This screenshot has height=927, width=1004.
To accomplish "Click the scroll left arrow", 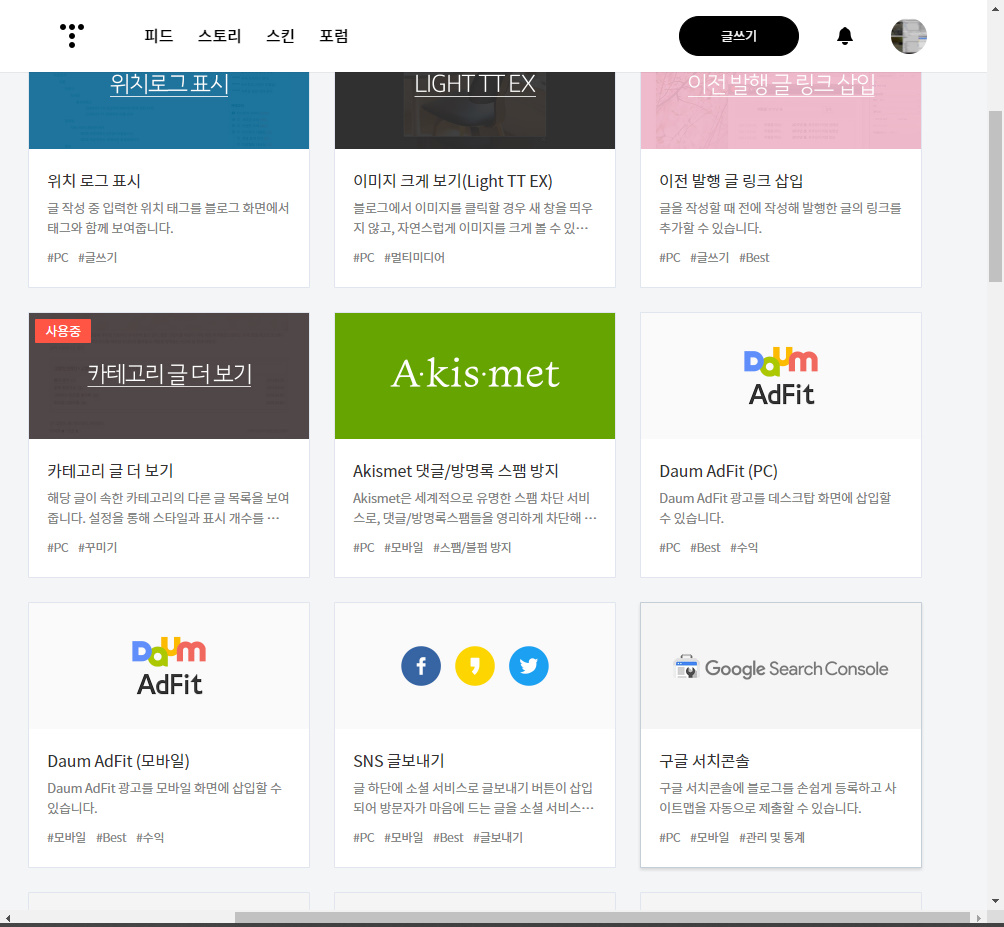I will click(7, 918).
